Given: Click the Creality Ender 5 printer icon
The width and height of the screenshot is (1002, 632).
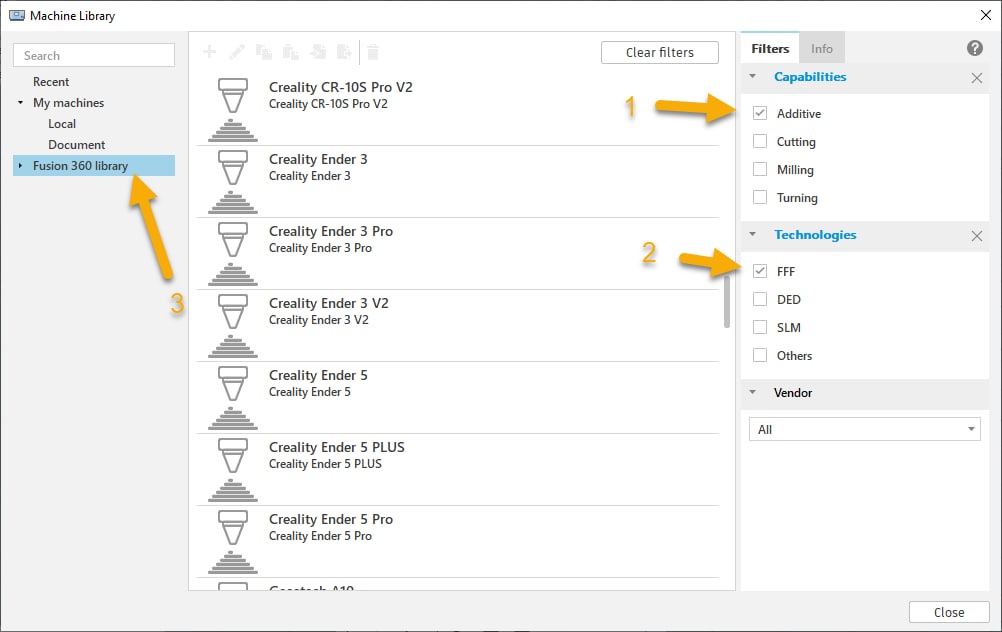Looking at the screenshot, I should (233, 398).
